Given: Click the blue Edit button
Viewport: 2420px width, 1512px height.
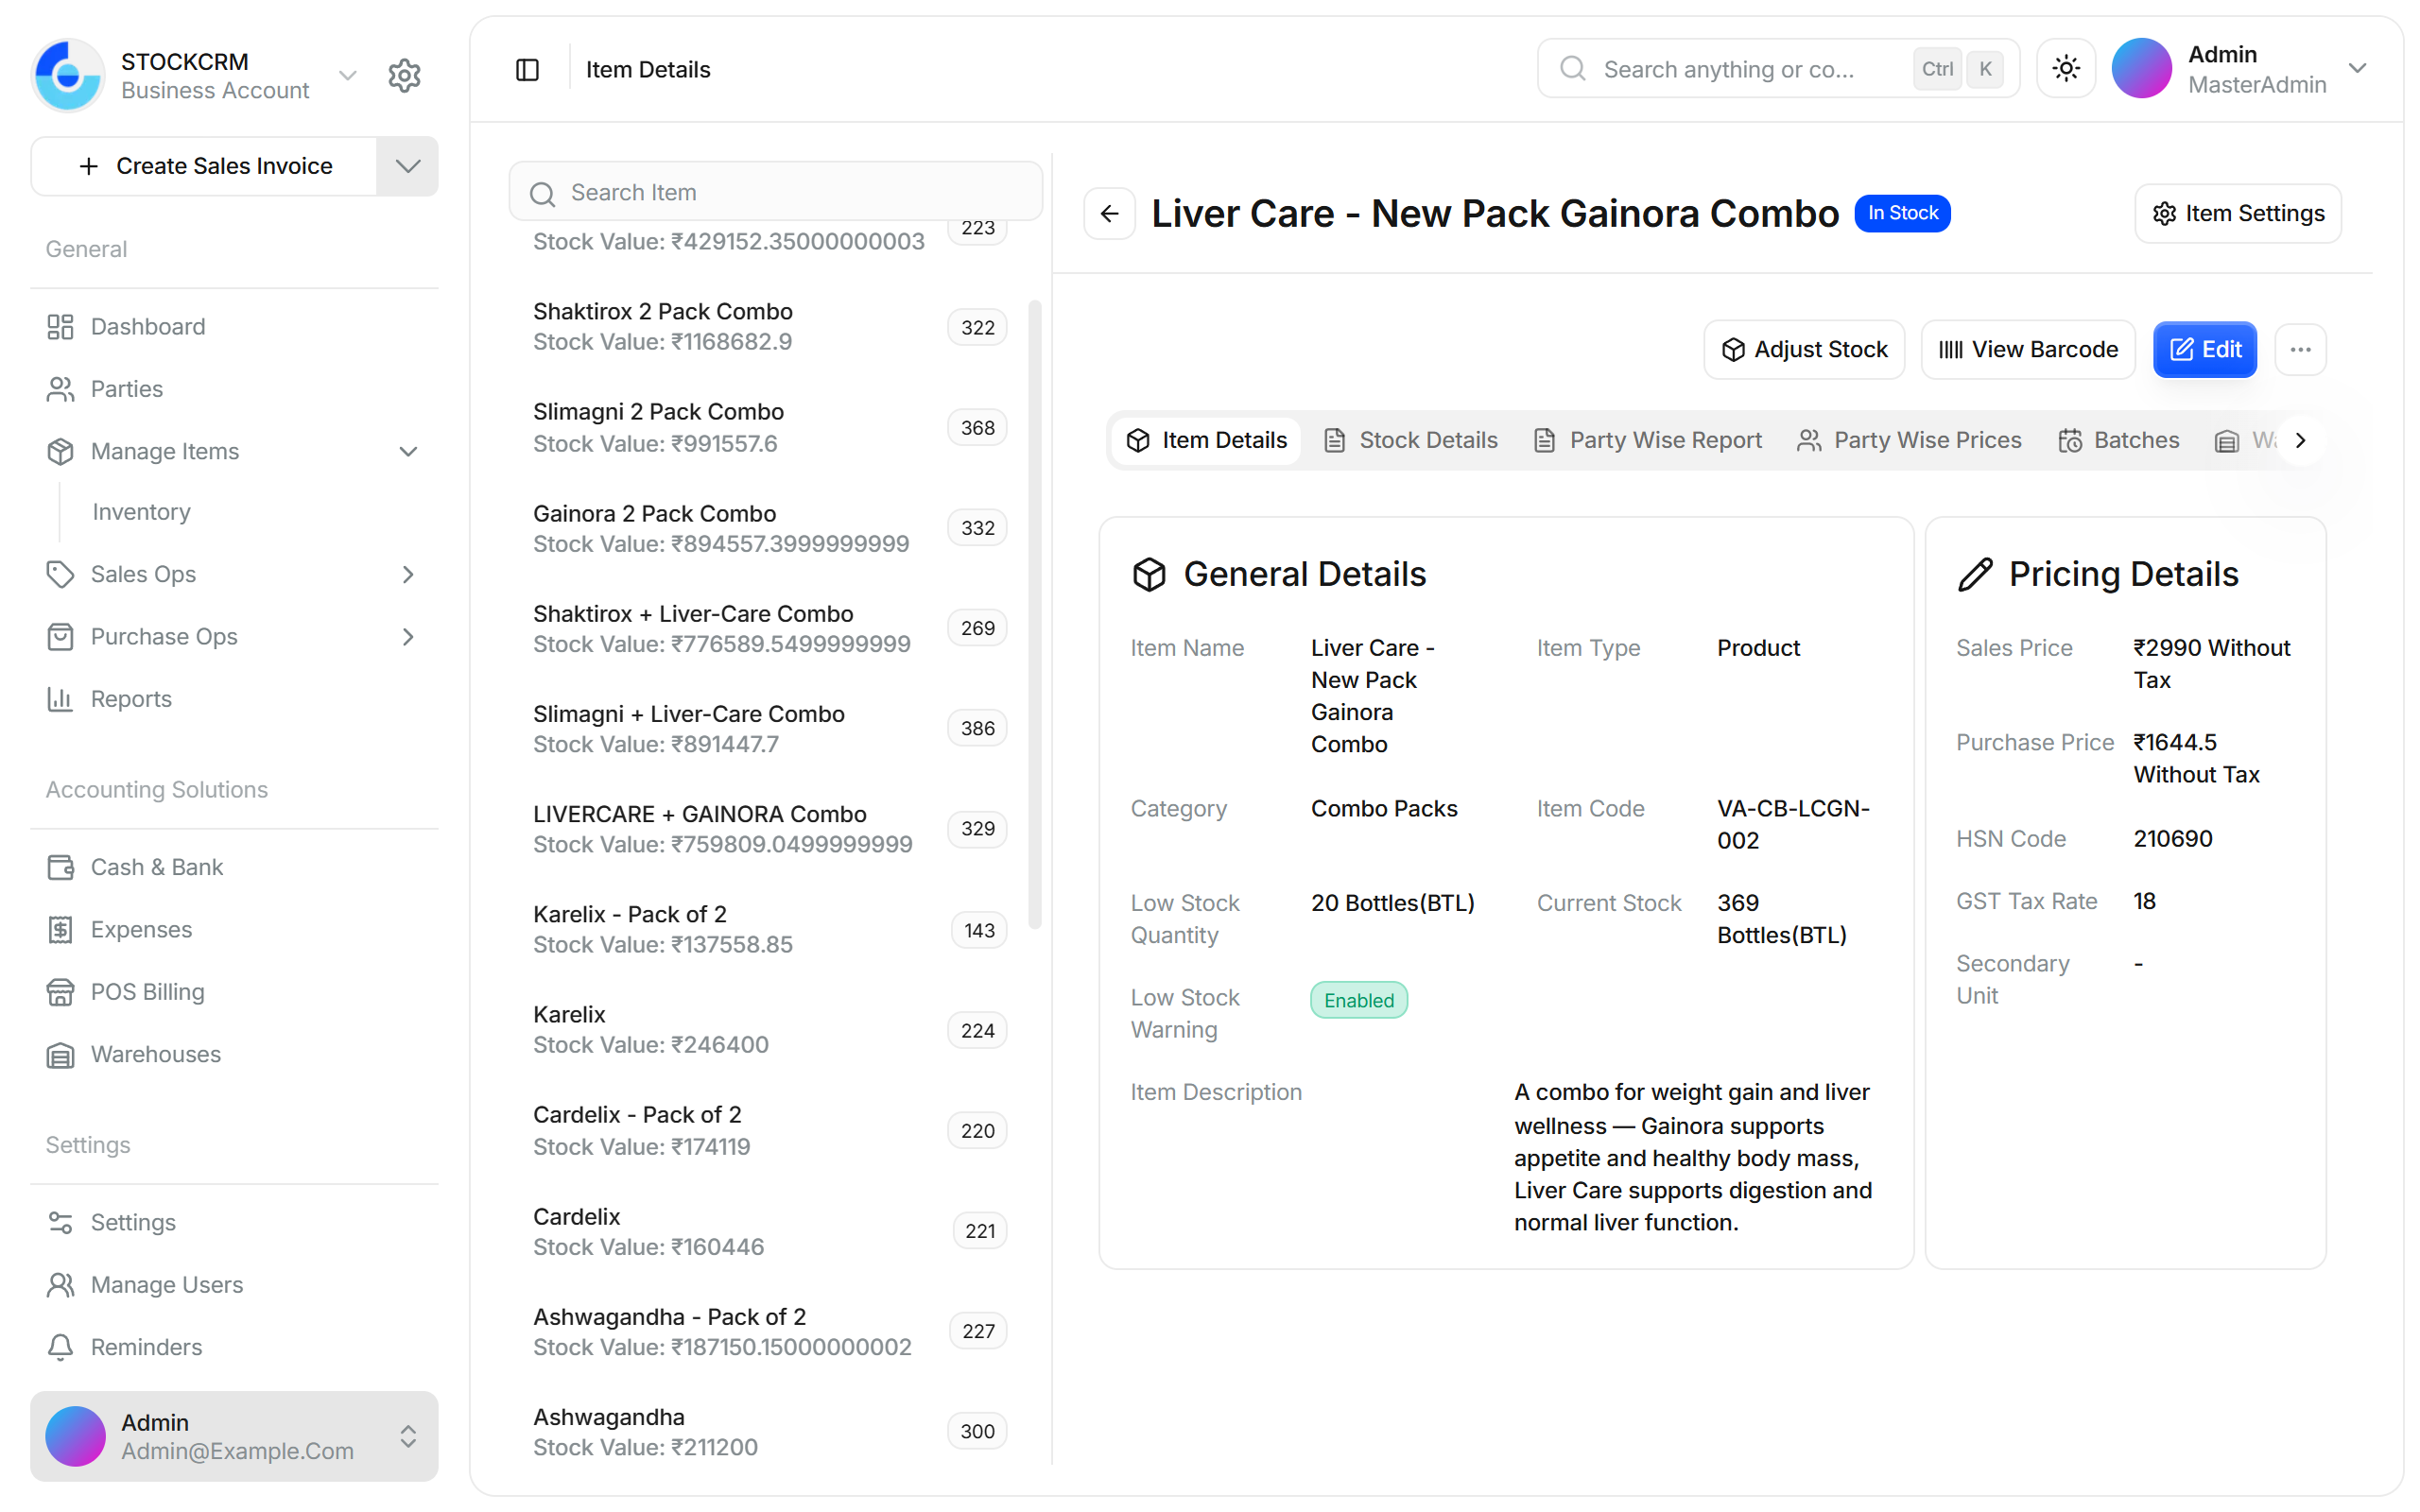Looking at the screenshot, I should coord(2204,349).
